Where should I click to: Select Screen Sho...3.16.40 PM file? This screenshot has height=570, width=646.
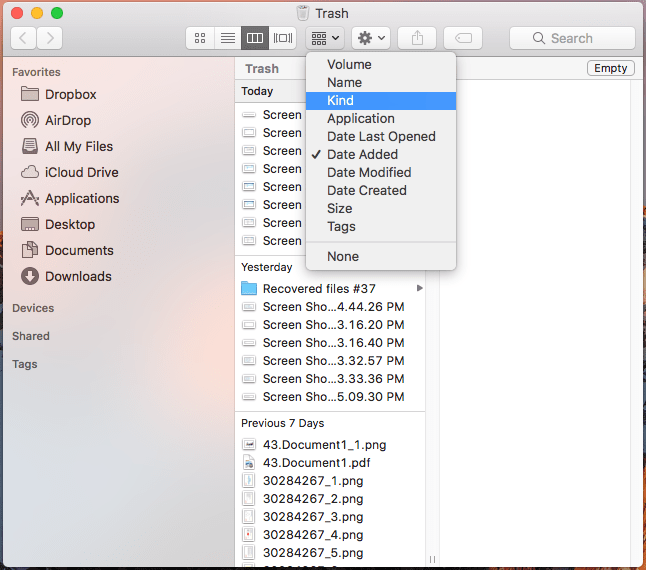pyautogui.click(x=332, y=343)
